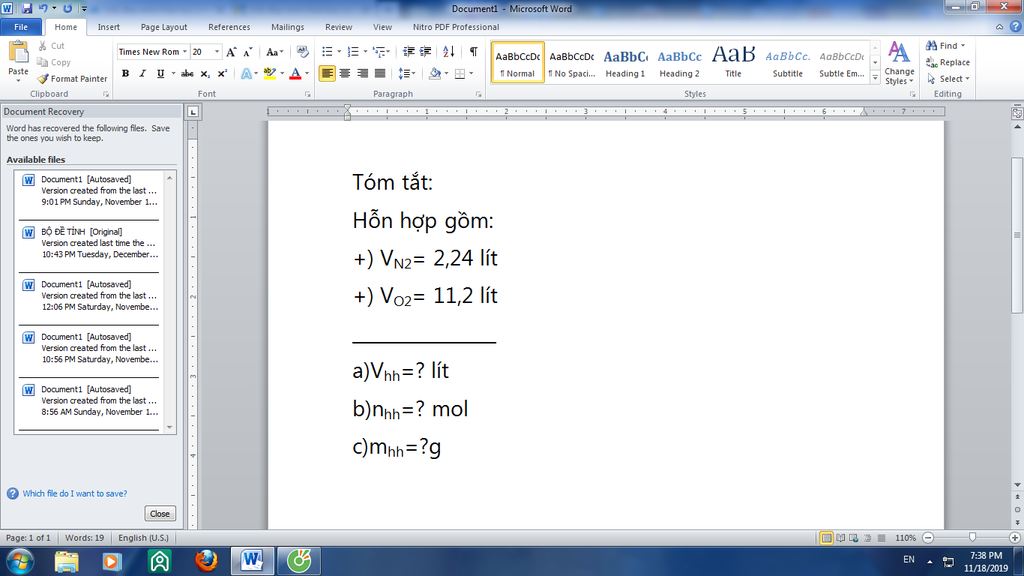Open Firefox from the taskbar
The height and width of the screenshot is (576, 1024).
tap(206, 561)
